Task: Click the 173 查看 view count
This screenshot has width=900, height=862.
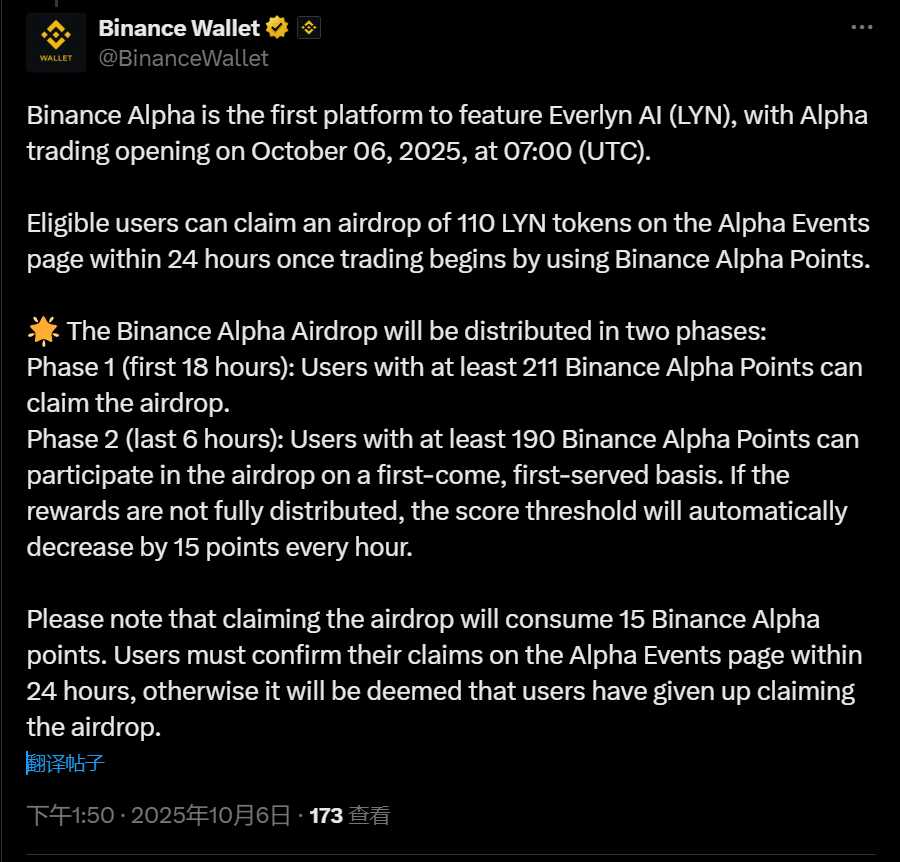Action: coord(349,816)
